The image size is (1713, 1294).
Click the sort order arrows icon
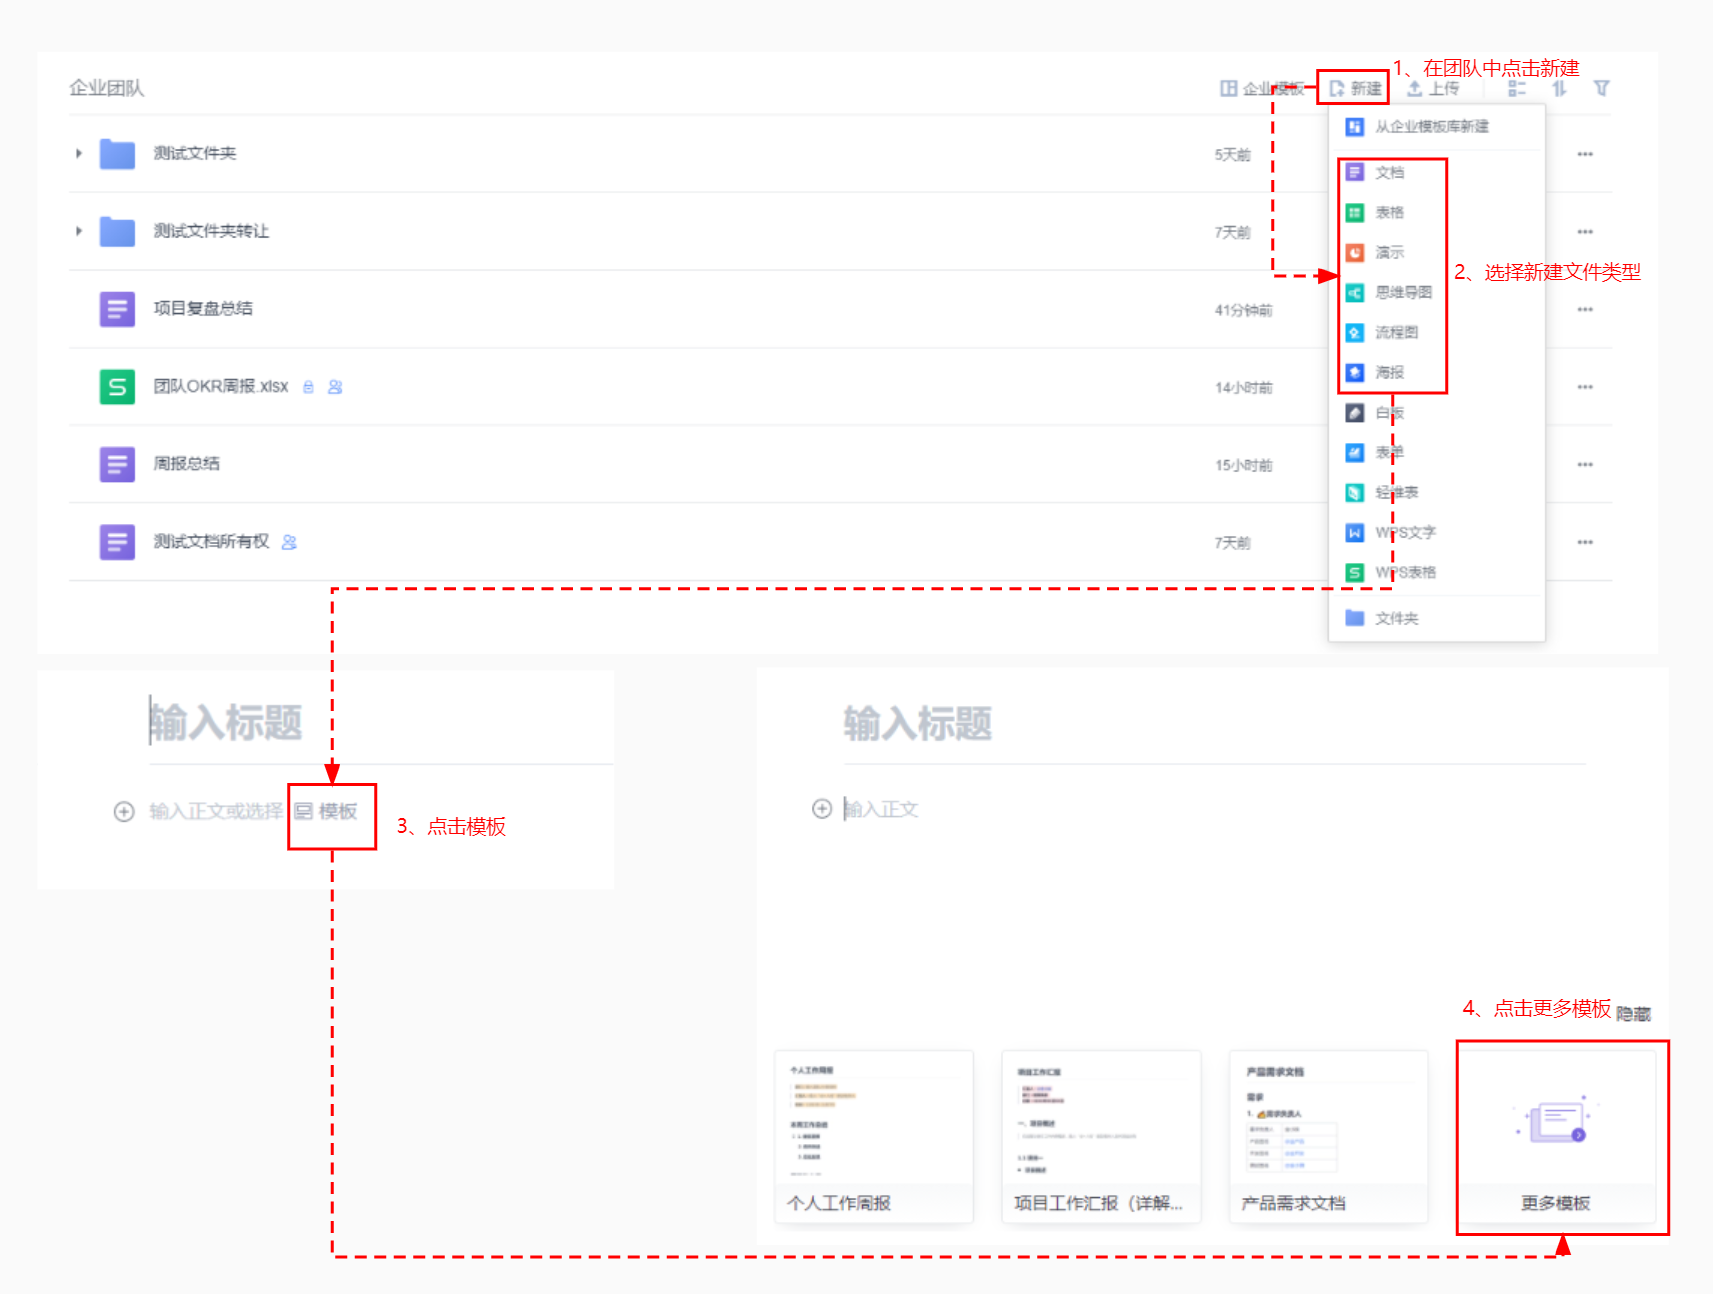tap(1559, 88)
